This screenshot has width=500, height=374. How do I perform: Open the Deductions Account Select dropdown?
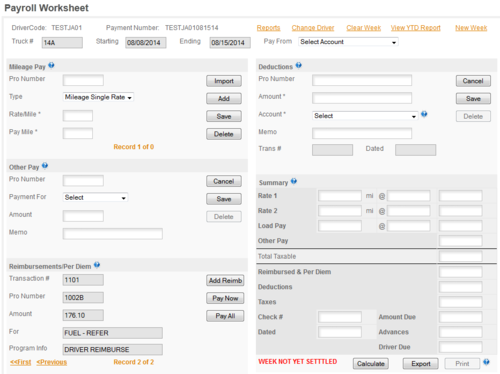click(365, 116)
